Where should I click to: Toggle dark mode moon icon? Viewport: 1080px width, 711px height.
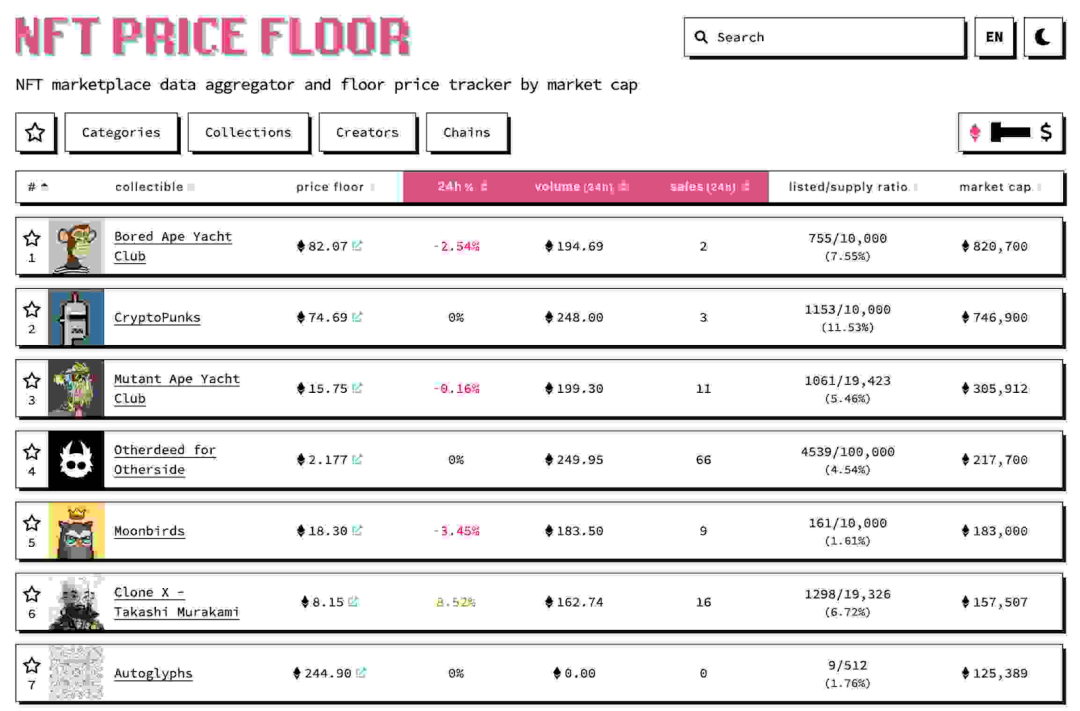(1043, 37)
